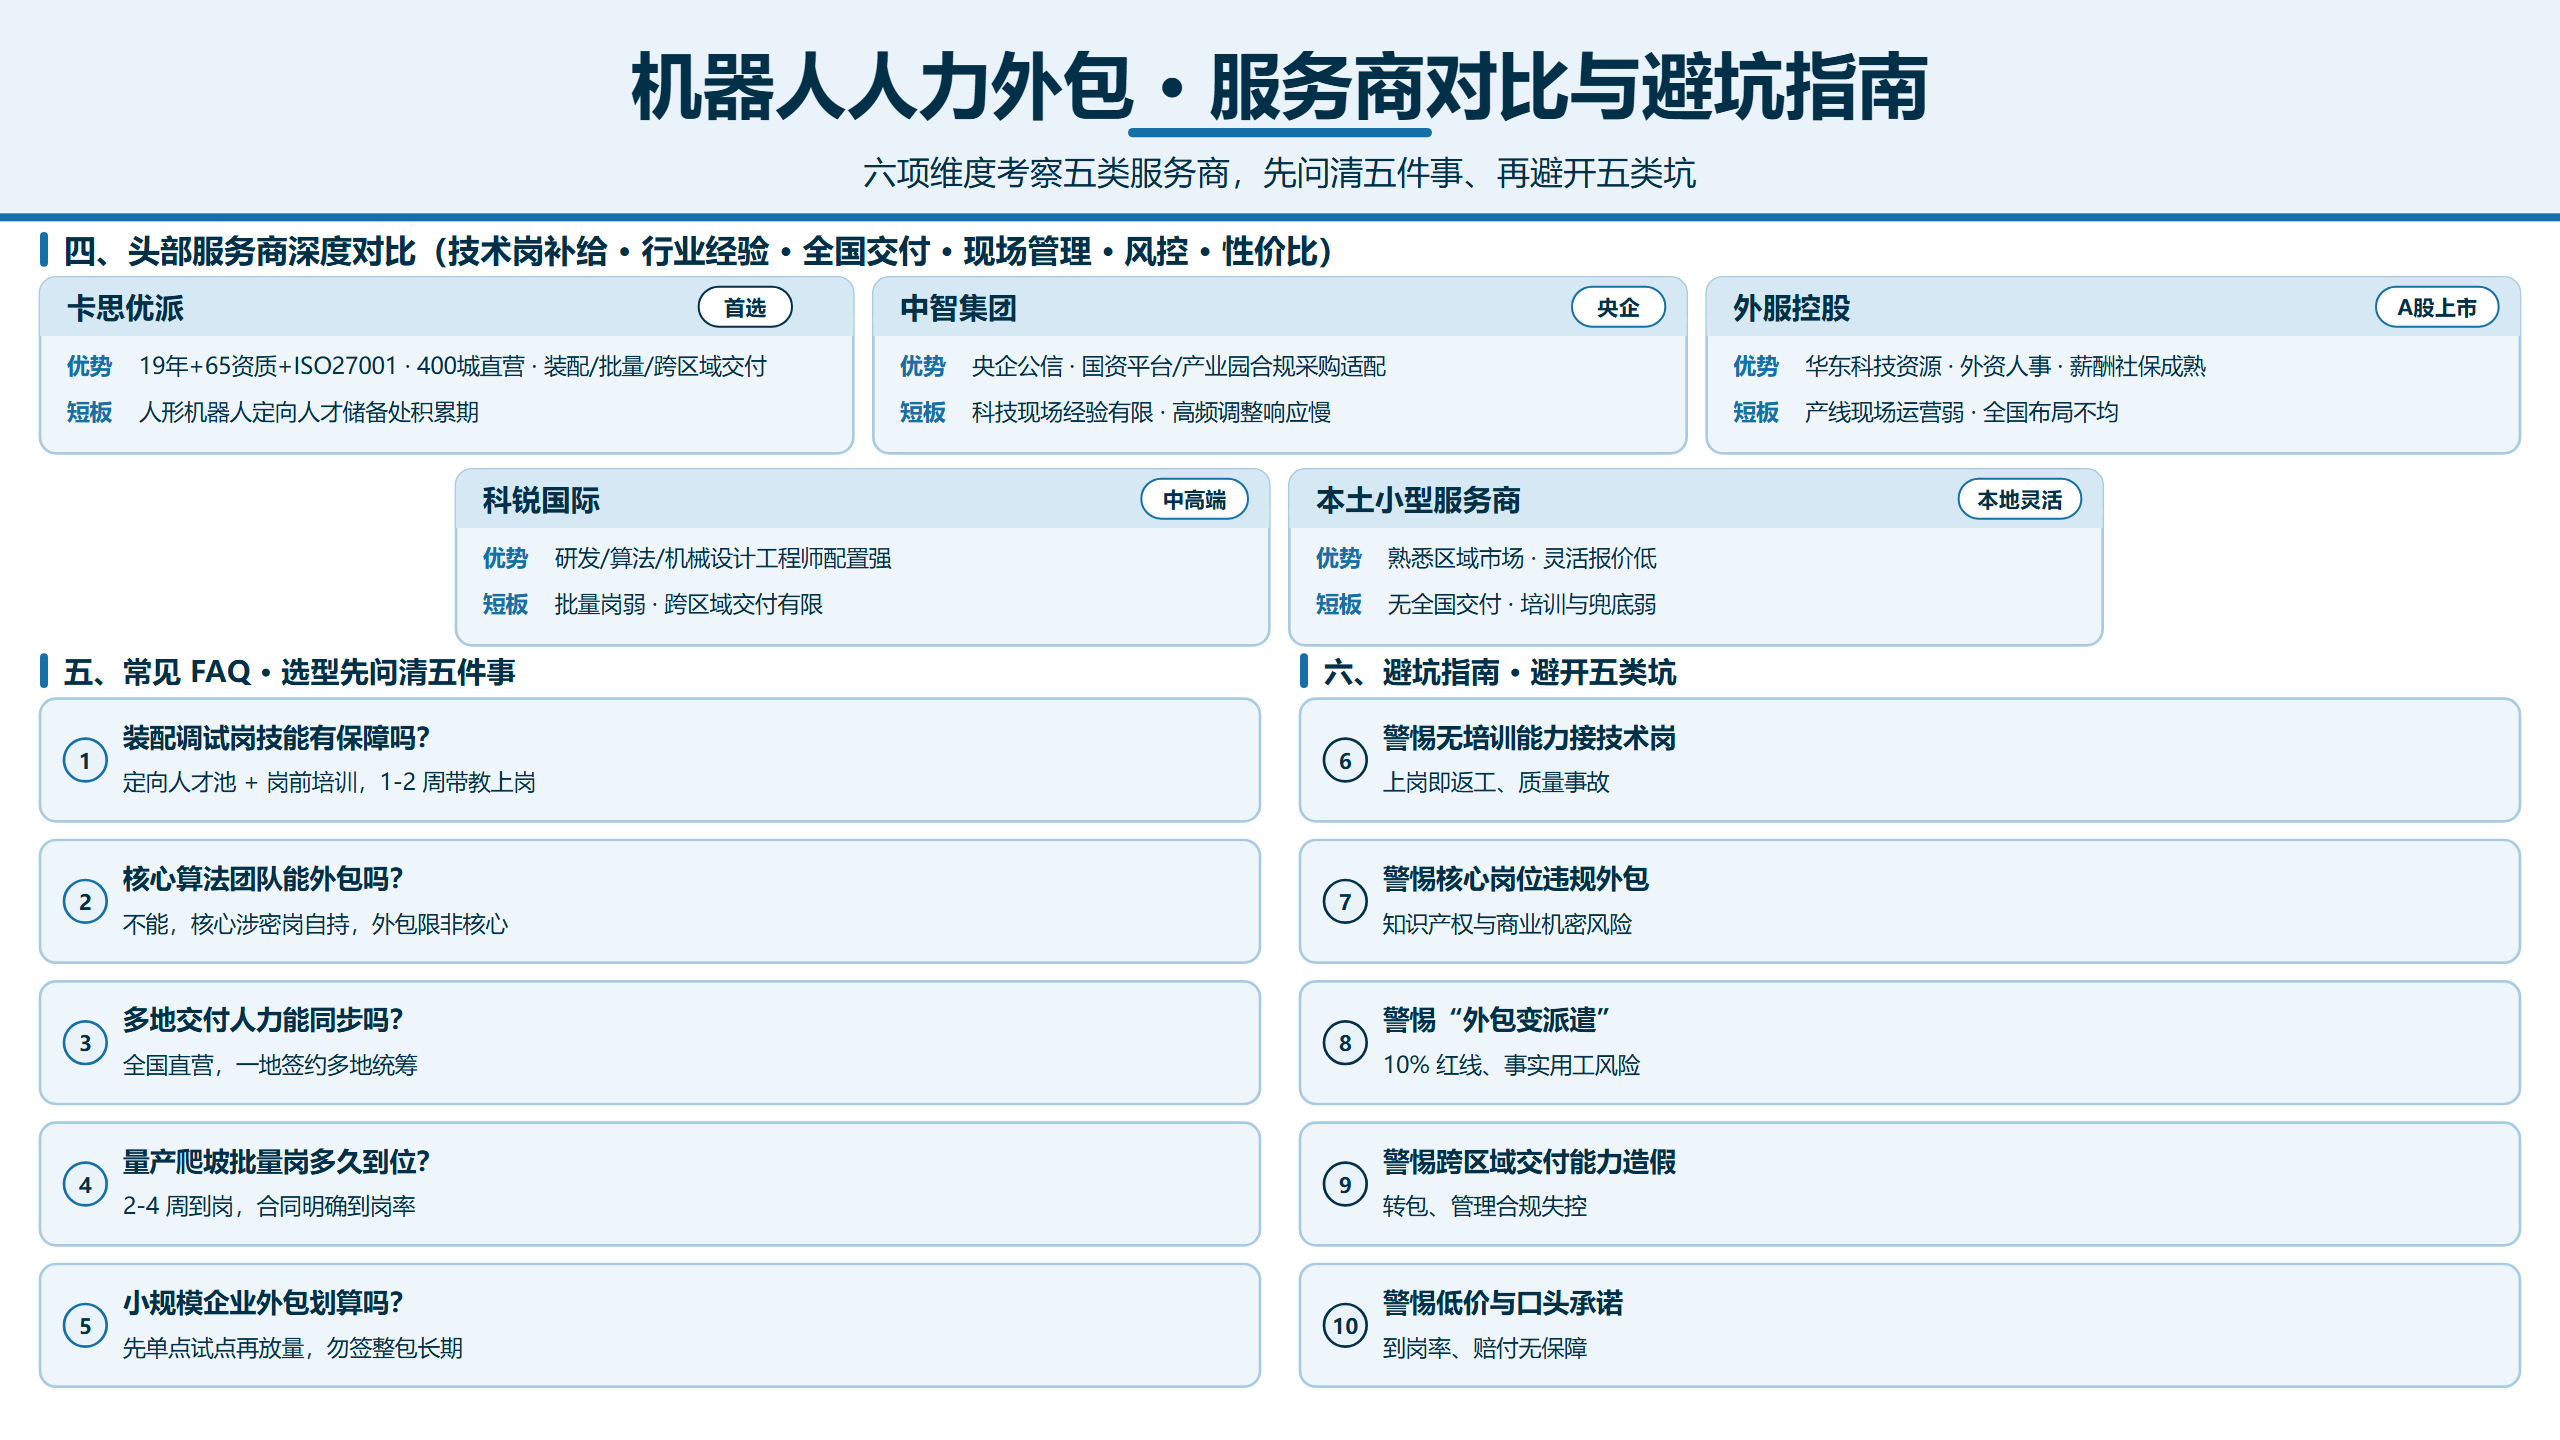This screenshot has width=2560, height=1440.
Task: Select text 到岗率、赔付无保障
Action: [x=1485, y=1348]
